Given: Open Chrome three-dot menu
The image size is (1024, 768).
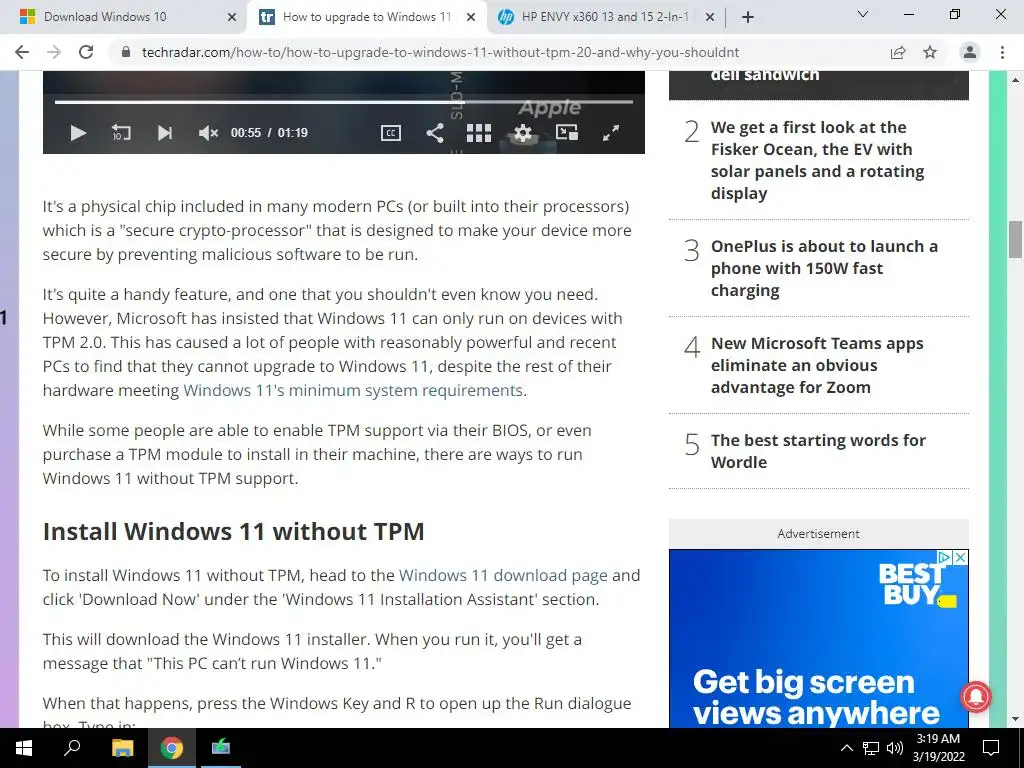Looking at the screenshot, I should pos(1002,52).
